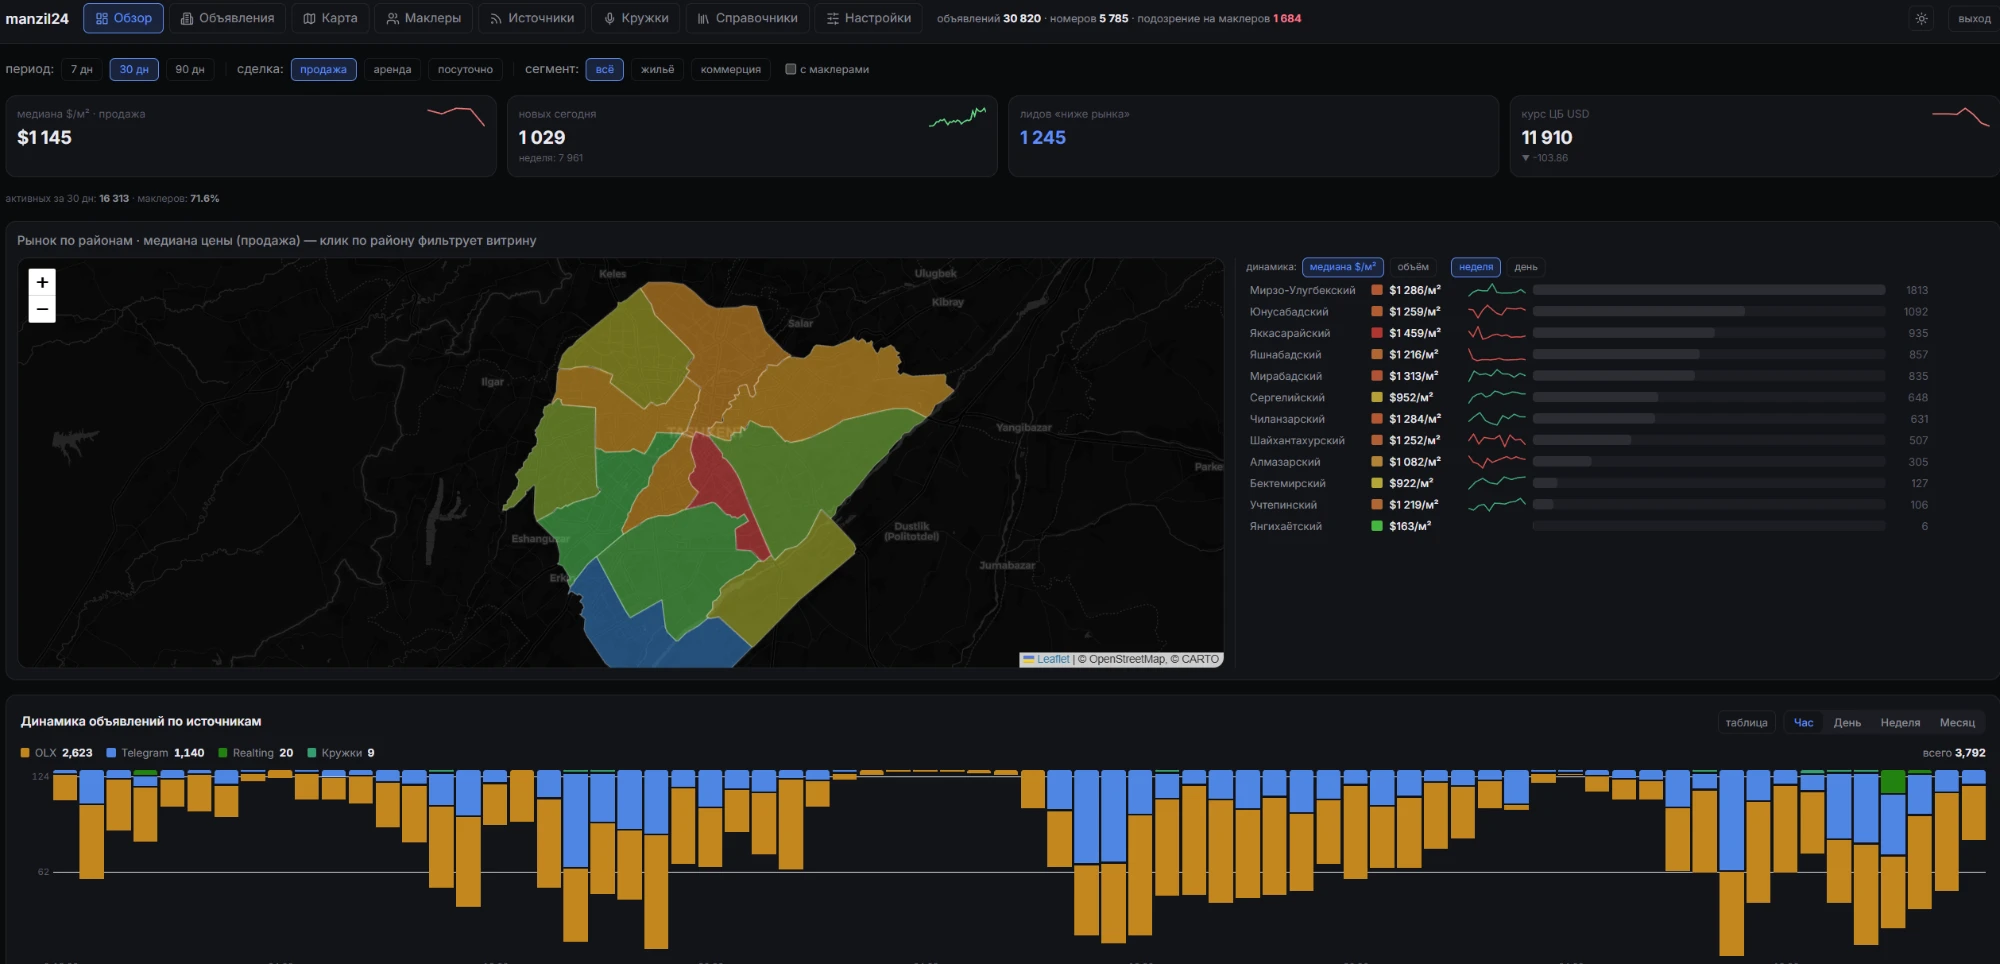Viewport: 2000px width, 964px height.
Task: Open the таблица view of sources chart
Action: (x=1746, y=722)
